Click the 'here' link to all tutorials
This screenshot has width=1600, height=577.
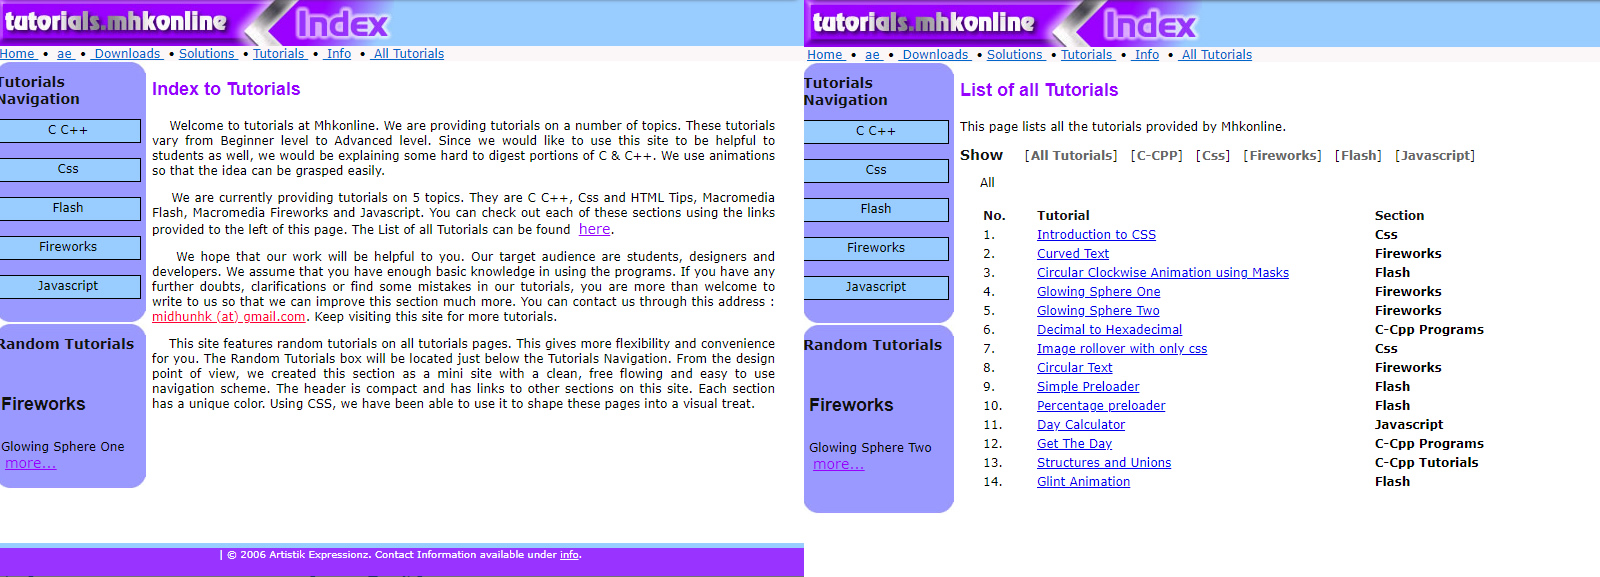coord(594,229)
